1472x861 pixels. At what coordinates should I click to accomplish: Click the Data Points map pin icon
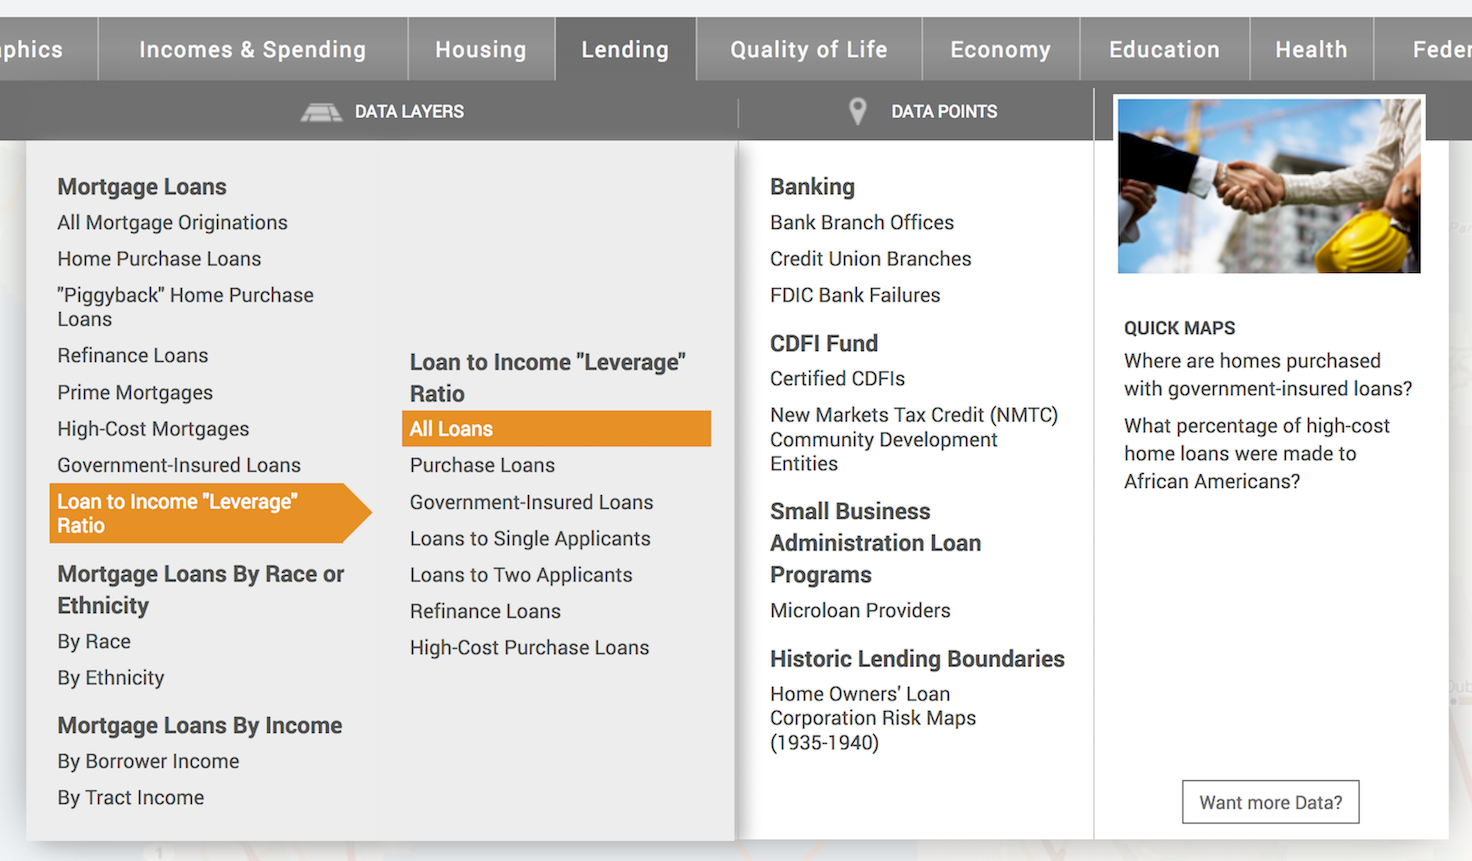pyautogui.click(x=857, y=111)
